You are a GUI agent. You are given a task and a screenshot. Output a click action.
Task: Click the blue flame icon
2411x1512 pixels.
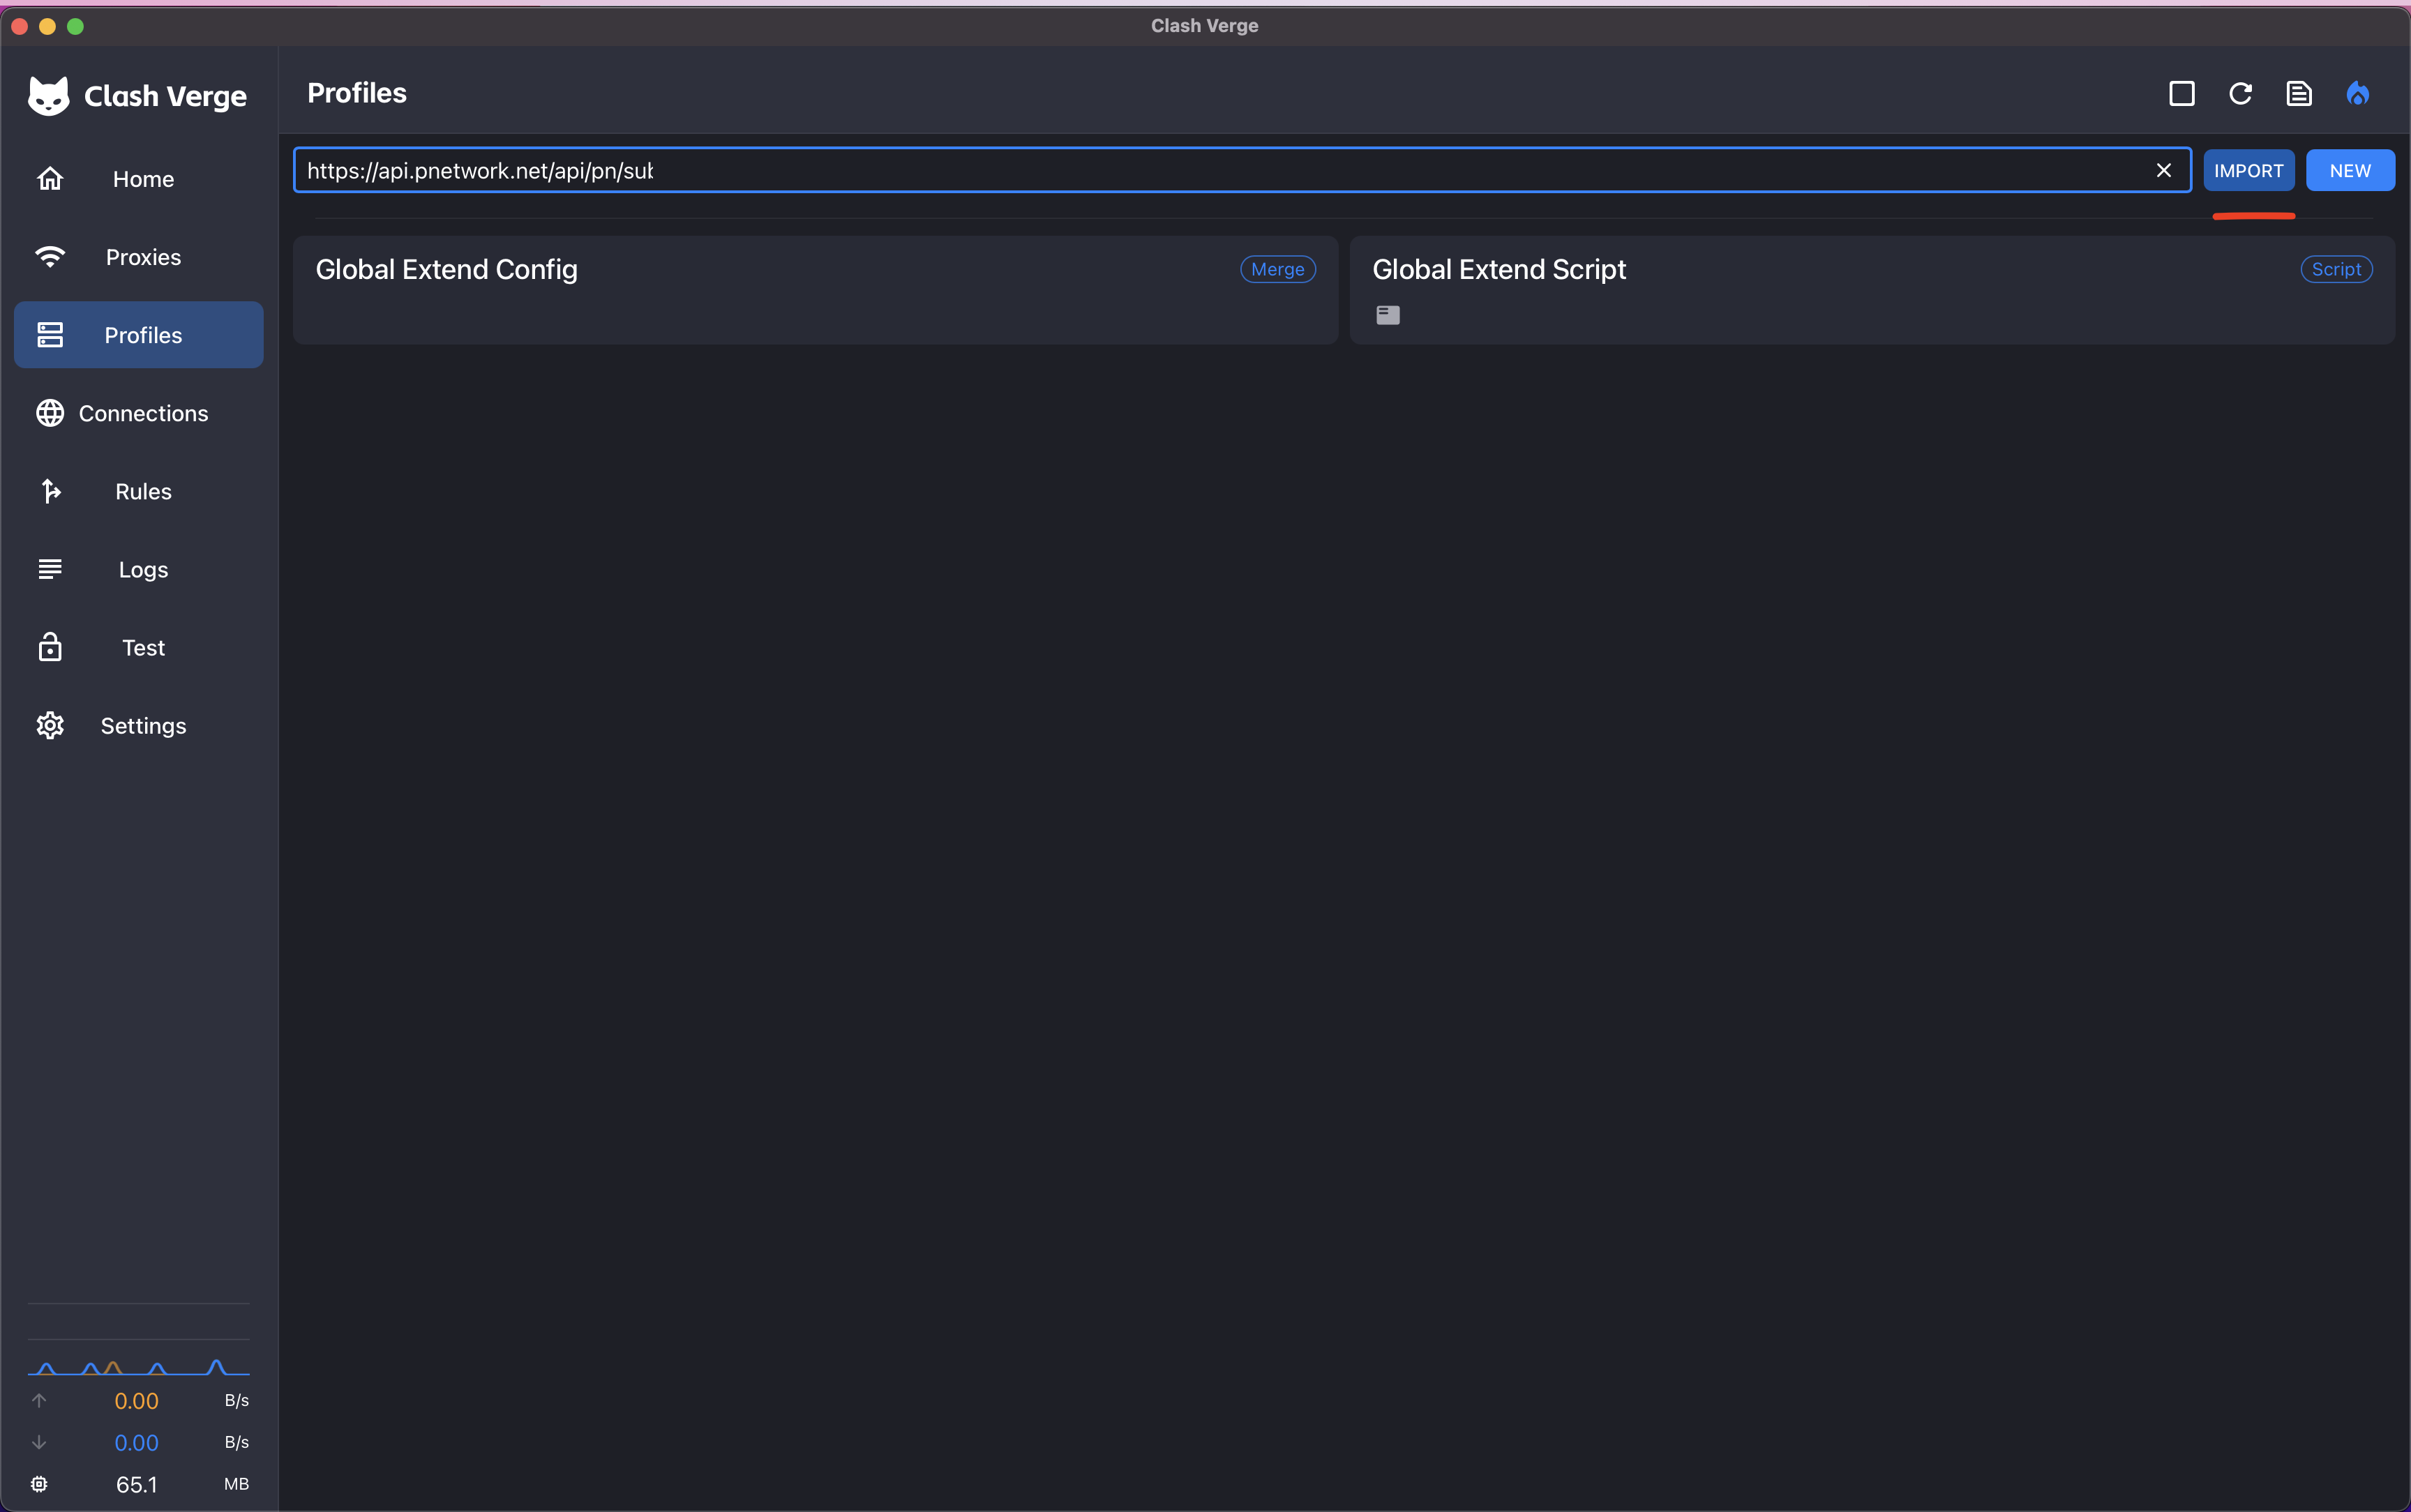[x=2358, y=94]
